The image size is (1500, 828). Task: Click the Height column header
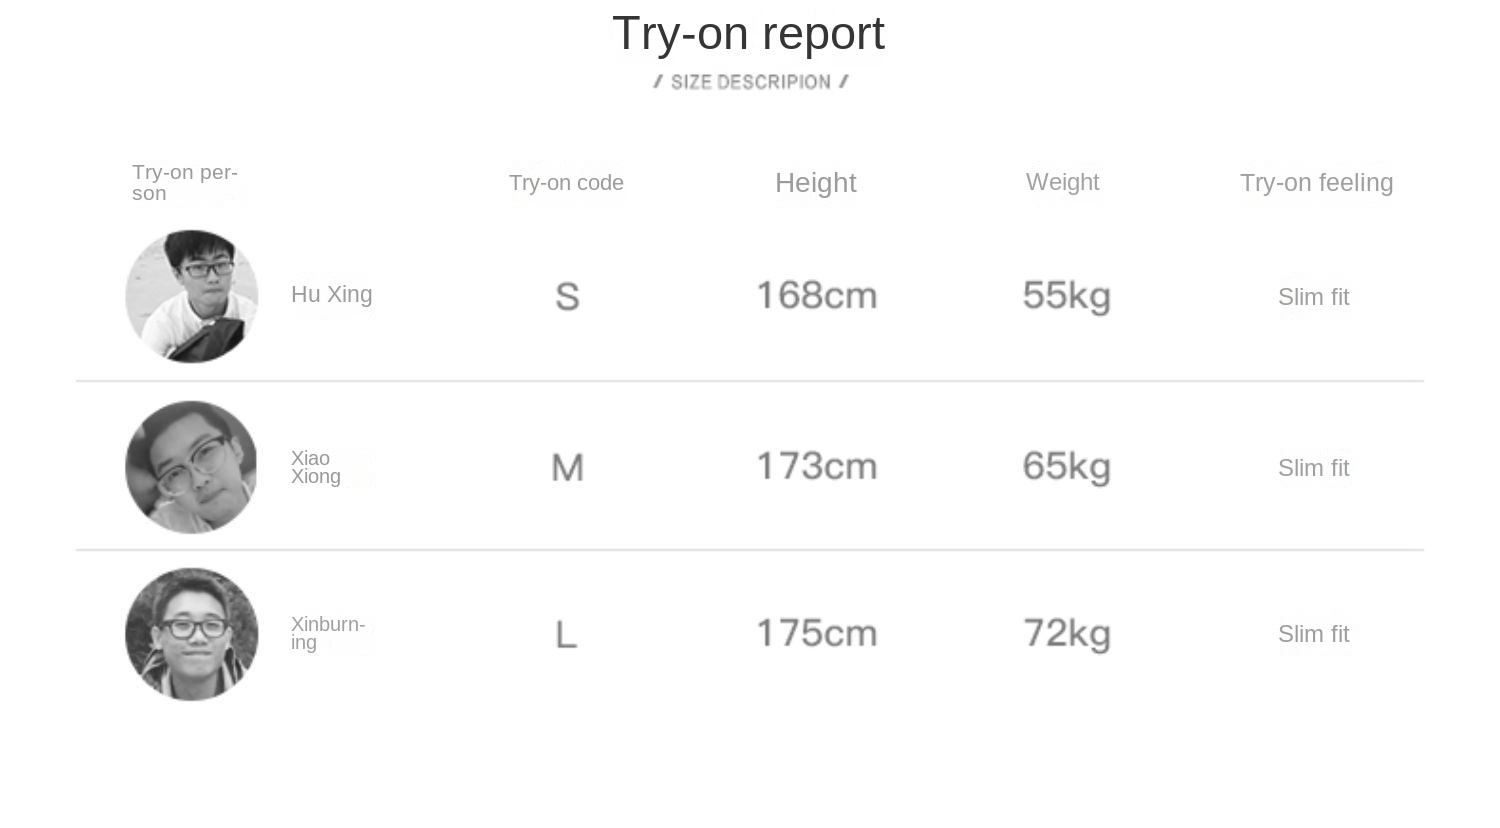tap(815, 183)
